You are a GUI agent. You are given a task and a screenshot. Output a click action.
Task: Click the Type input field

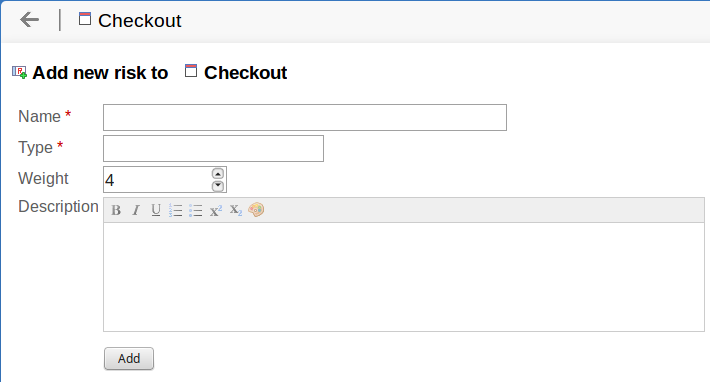213,148
